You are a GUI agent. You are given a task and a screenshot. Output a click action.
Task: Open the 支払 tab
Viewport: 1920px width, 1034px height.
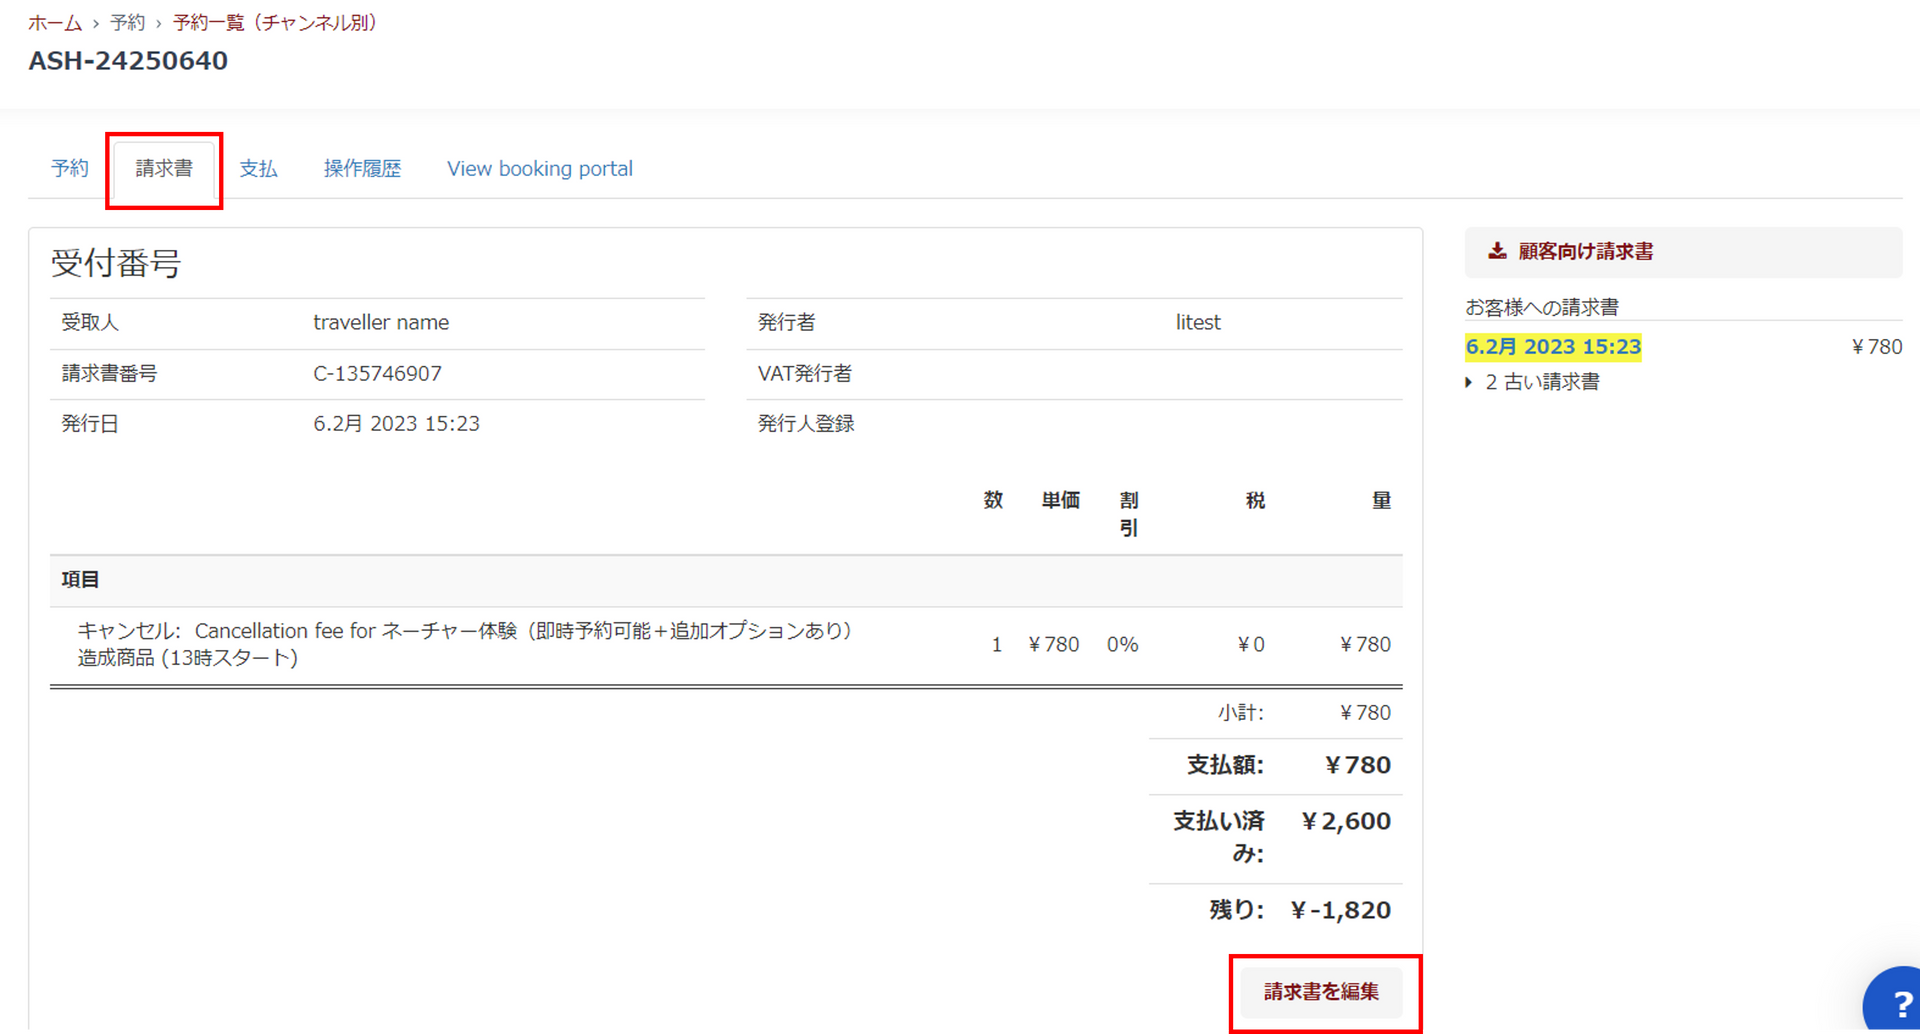point(258,169)
